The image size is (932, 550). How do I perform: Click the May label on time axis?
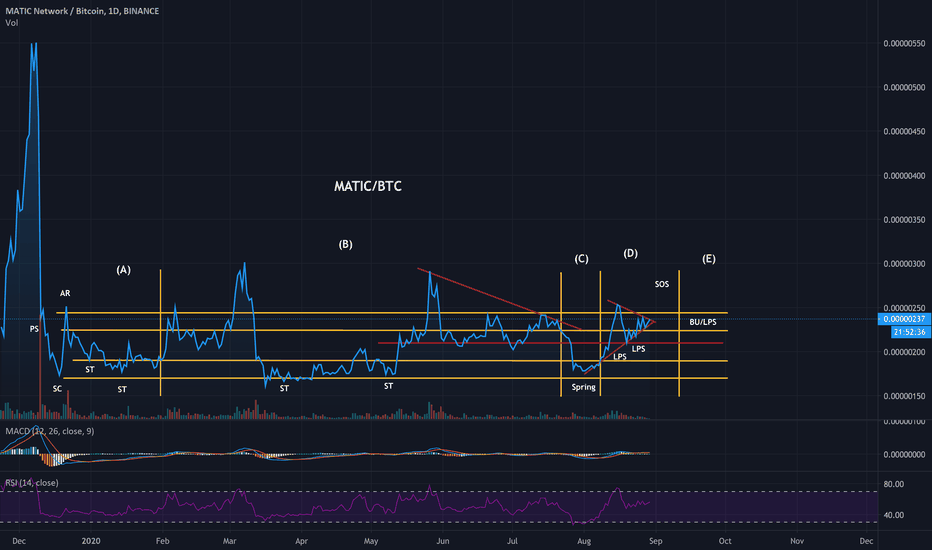371,541
